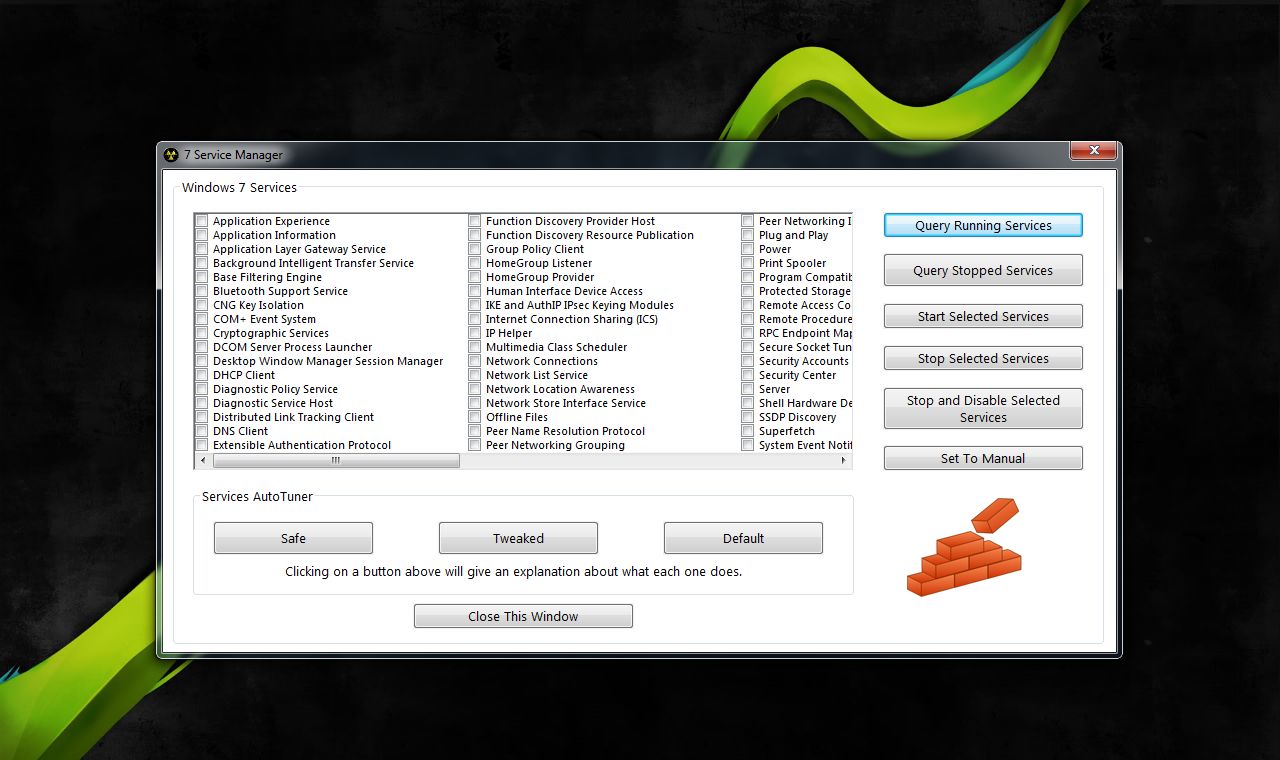Check Function Discovery Resource Publication
Screen dimensions: 1280x760
click(475, 235)
